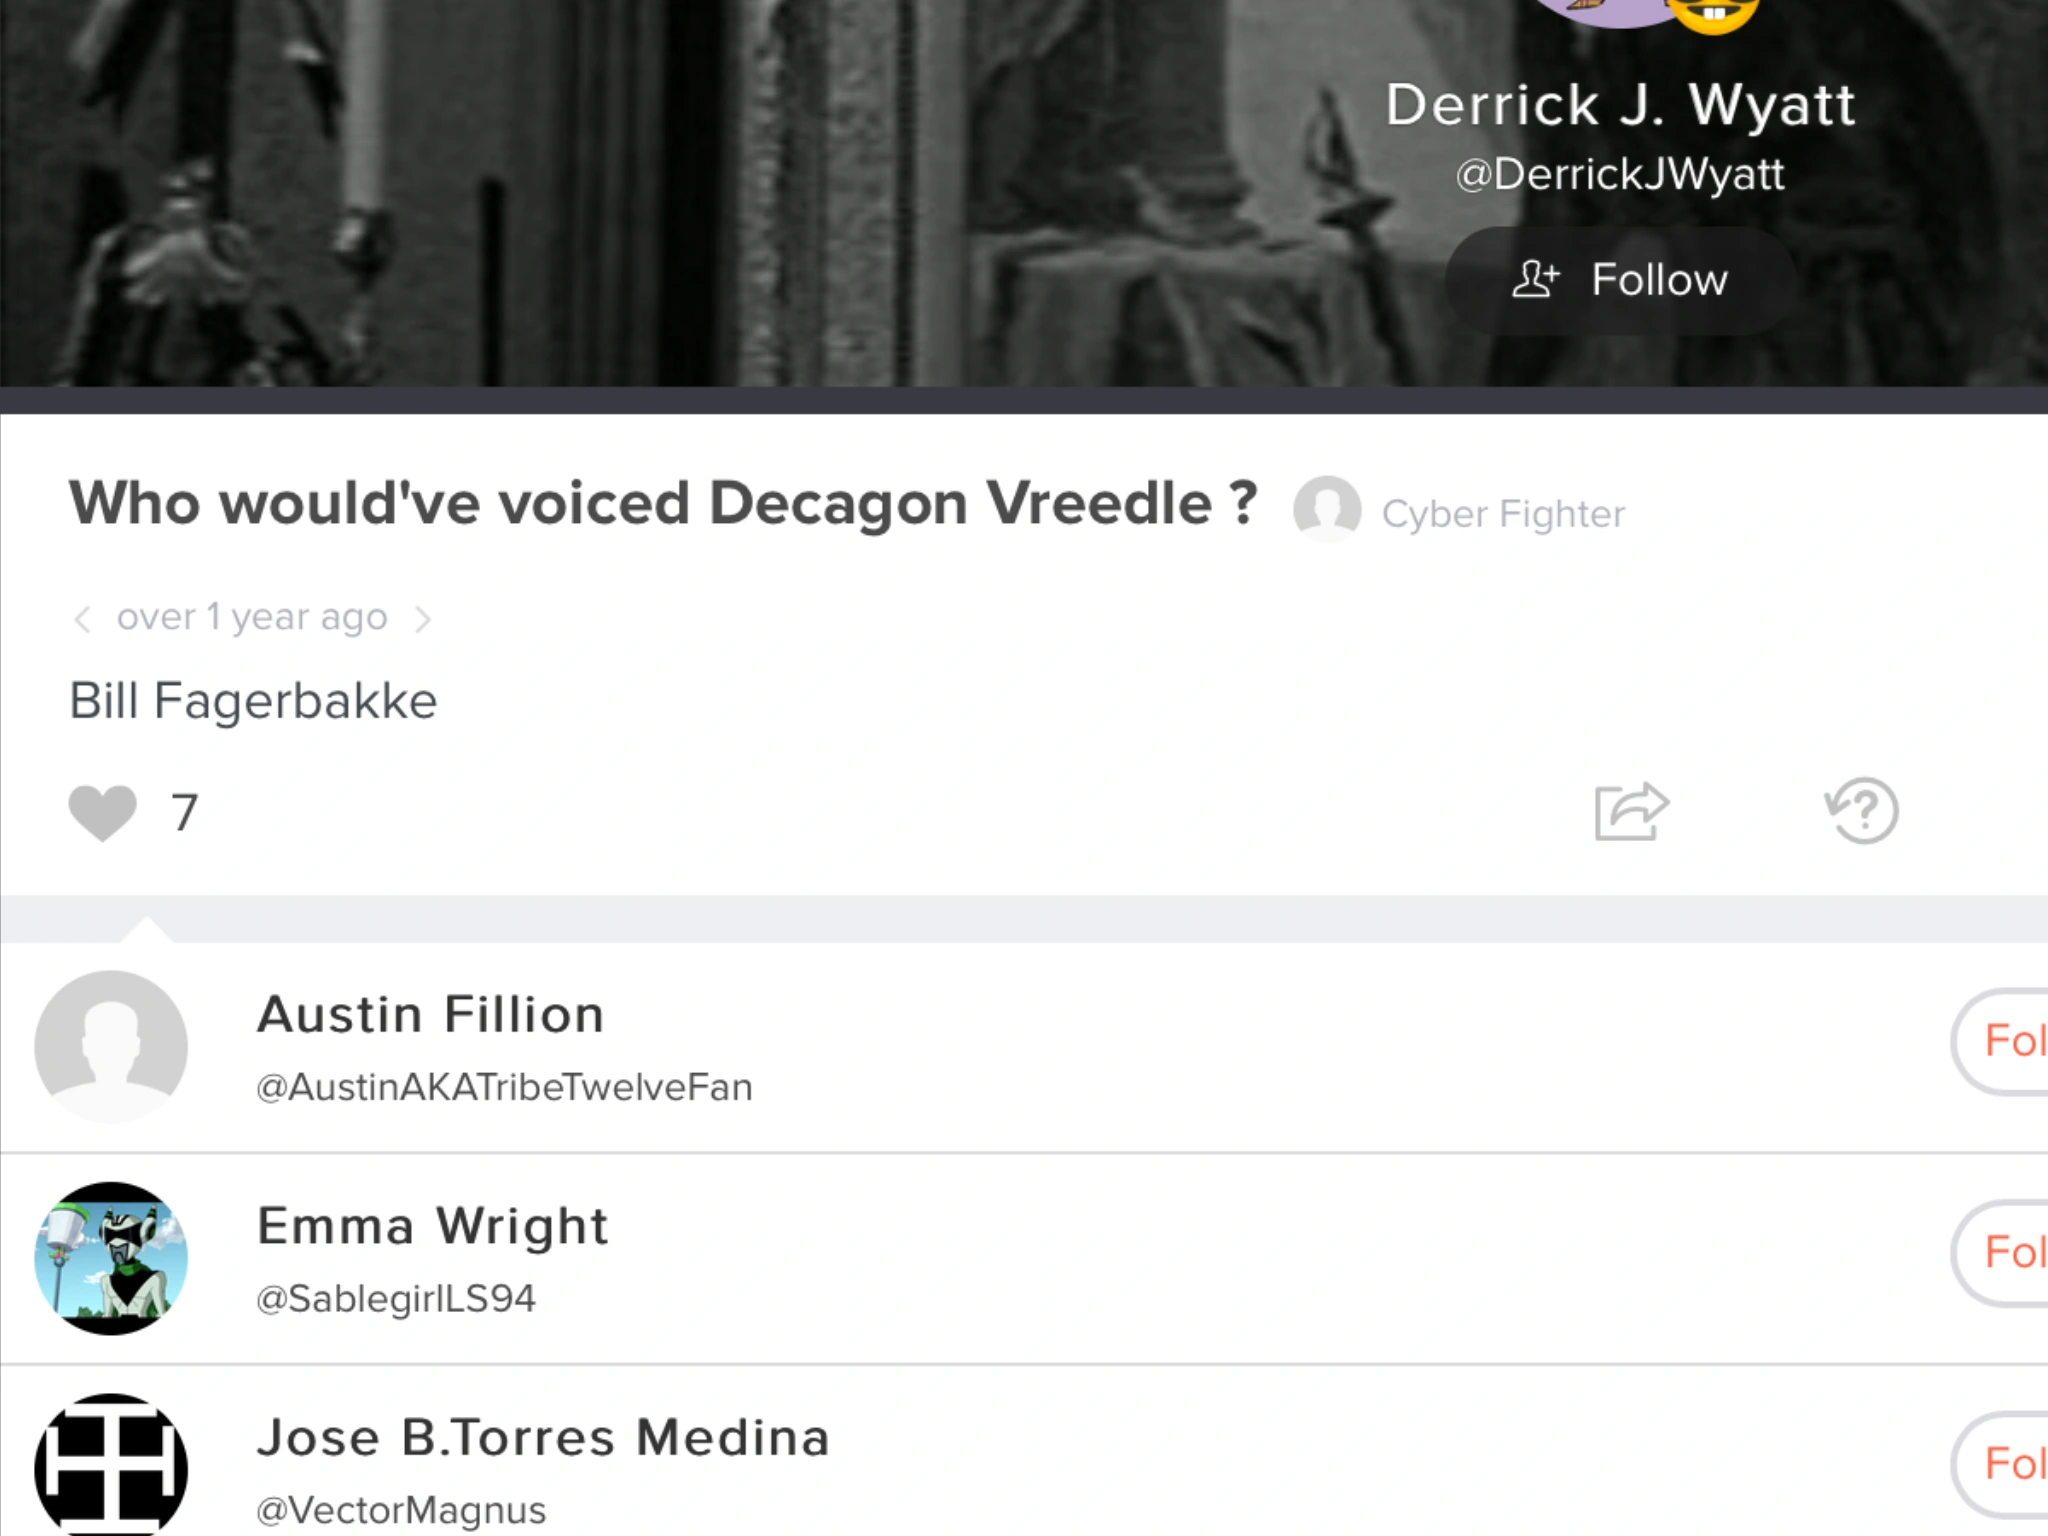The height and width of the screenshot is (1536, 2048).
Task: Open the 'over 1 year ago' timestamp
Action: point(252,617)
